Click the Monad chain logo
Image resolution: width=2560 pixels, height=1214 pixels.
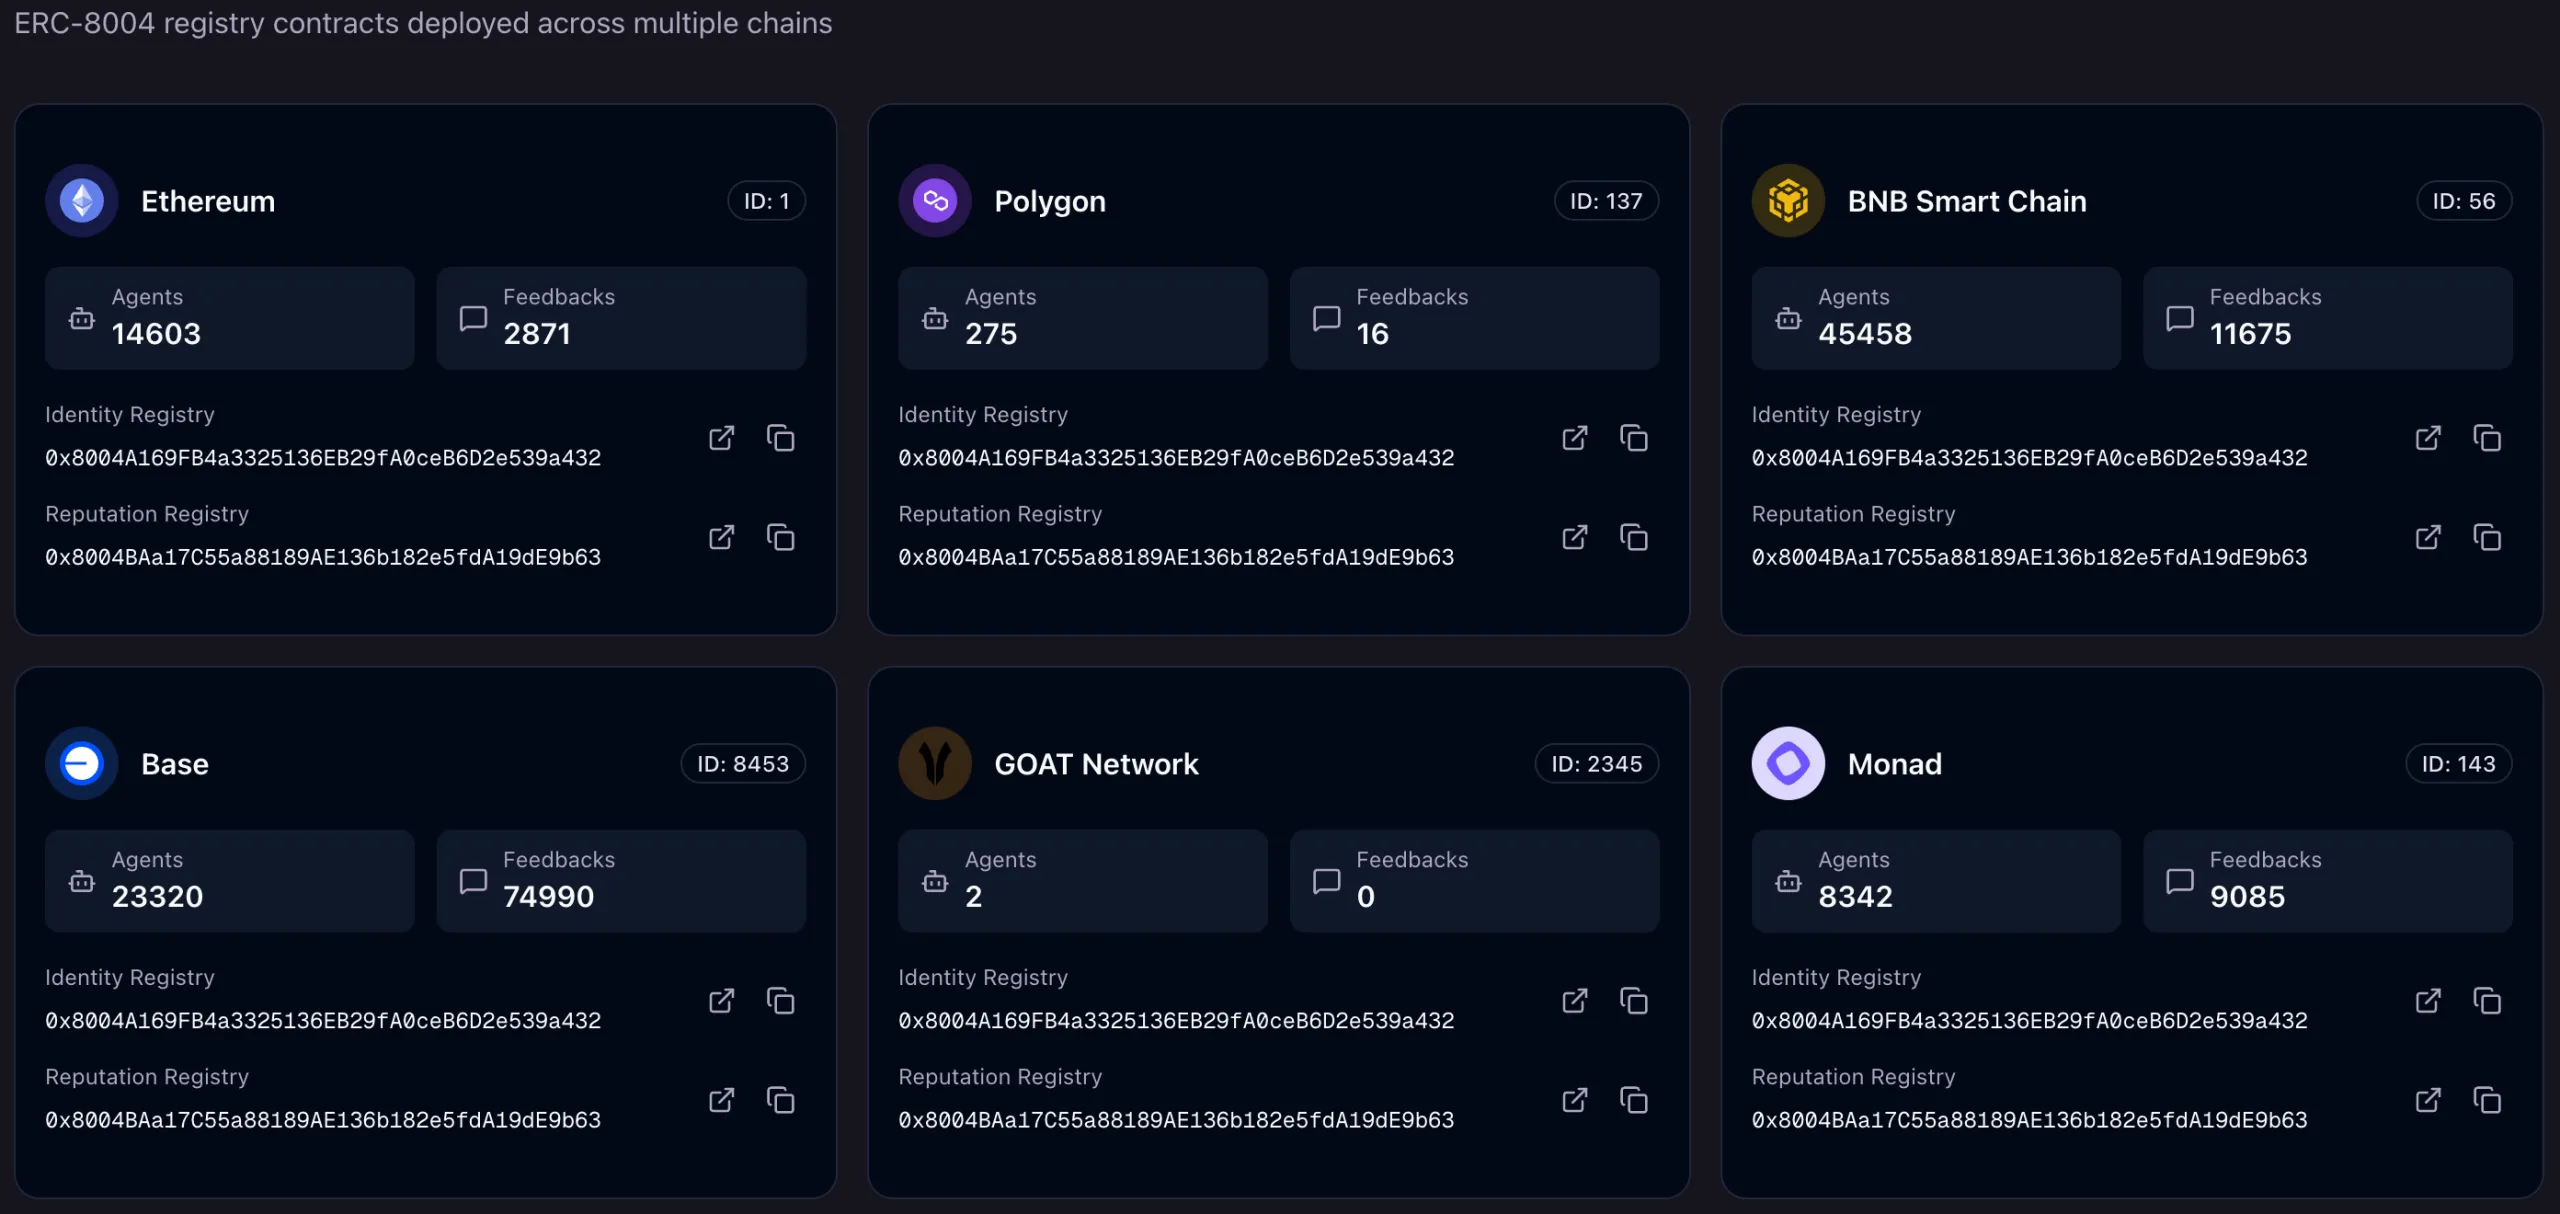(x=1787, y=763)
